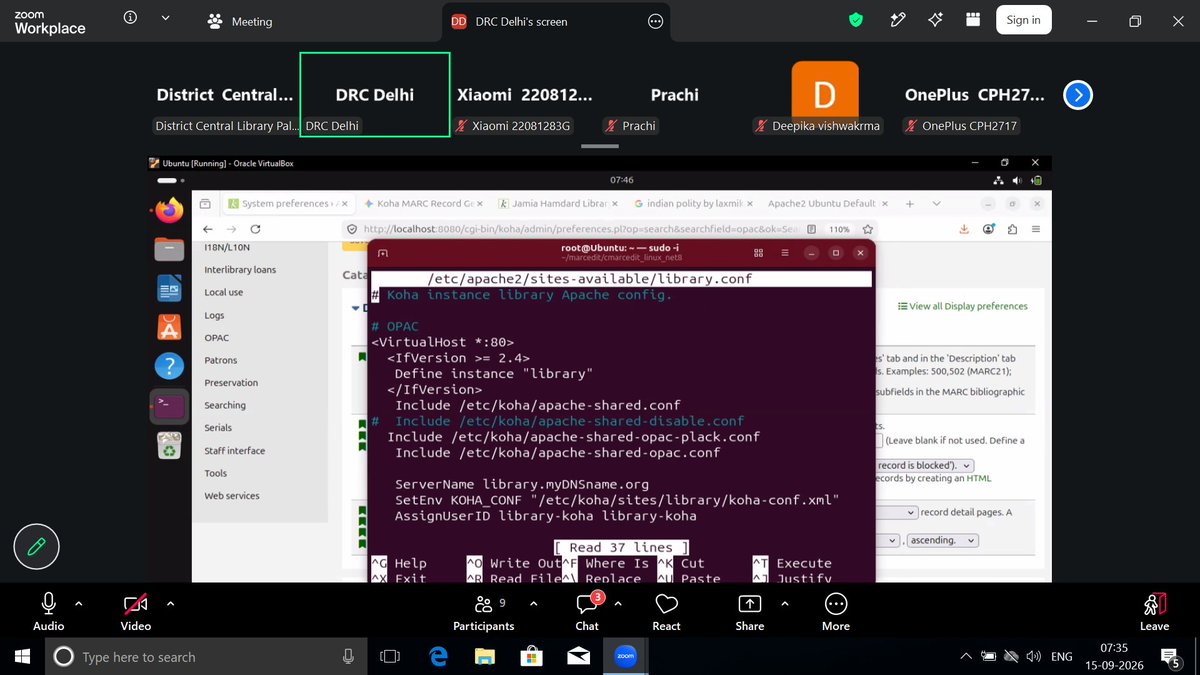The height and width of the screenshot is (675, 1200).
Task: Change the Zoom view layout
Action: coord(973,20)
